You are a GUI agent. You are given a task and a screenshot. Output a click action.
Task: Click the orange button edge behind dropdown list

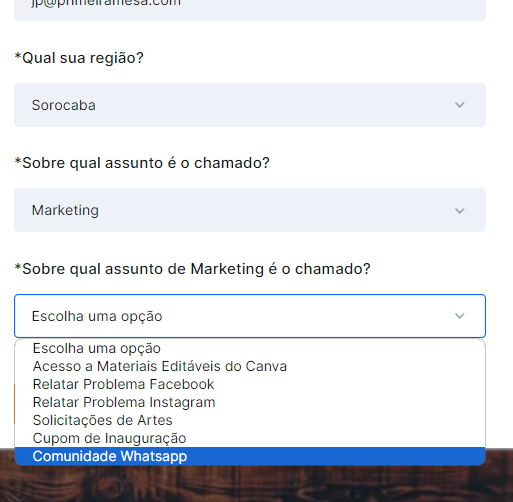pos(14,404)
